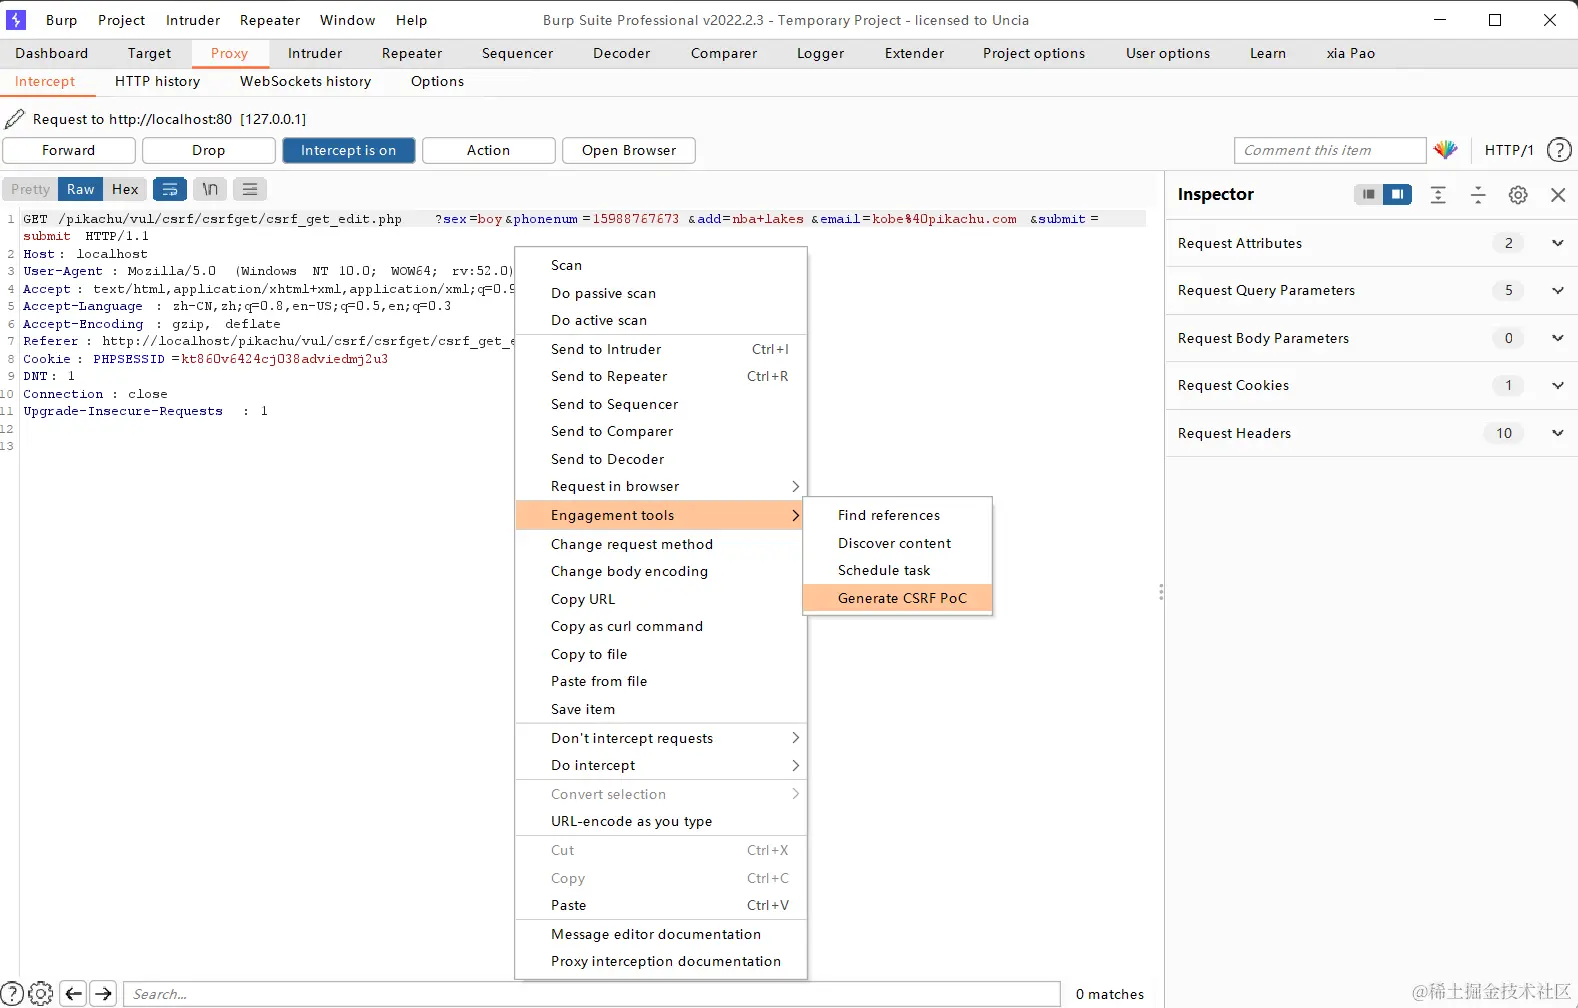This screenshot has width=1578, height=1008.
Task: Expand all Inspector sections icon
Action: point(1438,195)
